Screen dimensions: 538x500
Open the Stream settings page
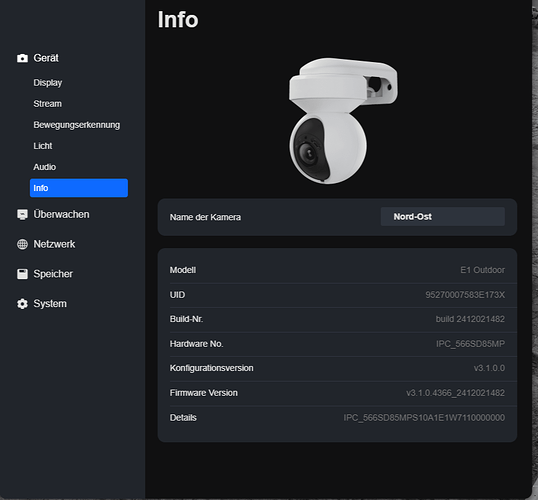[48, 104]
